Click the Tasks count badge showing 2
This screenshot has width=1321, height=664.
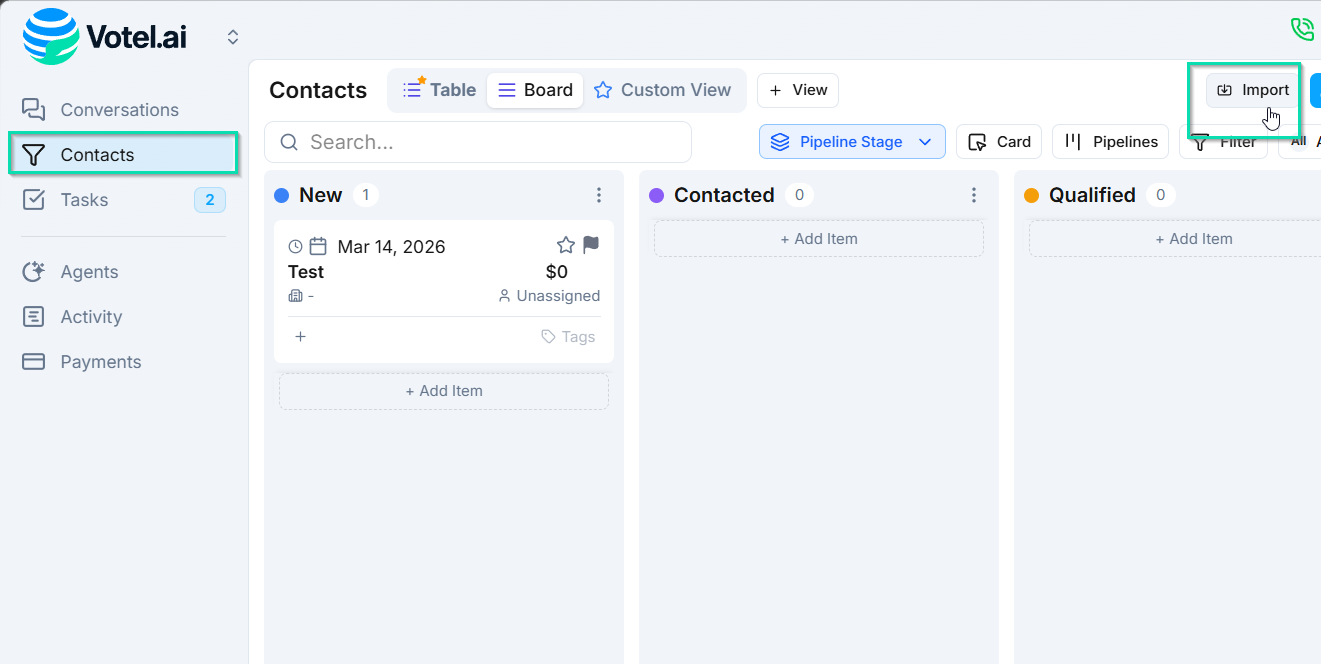tap(210, 199)
